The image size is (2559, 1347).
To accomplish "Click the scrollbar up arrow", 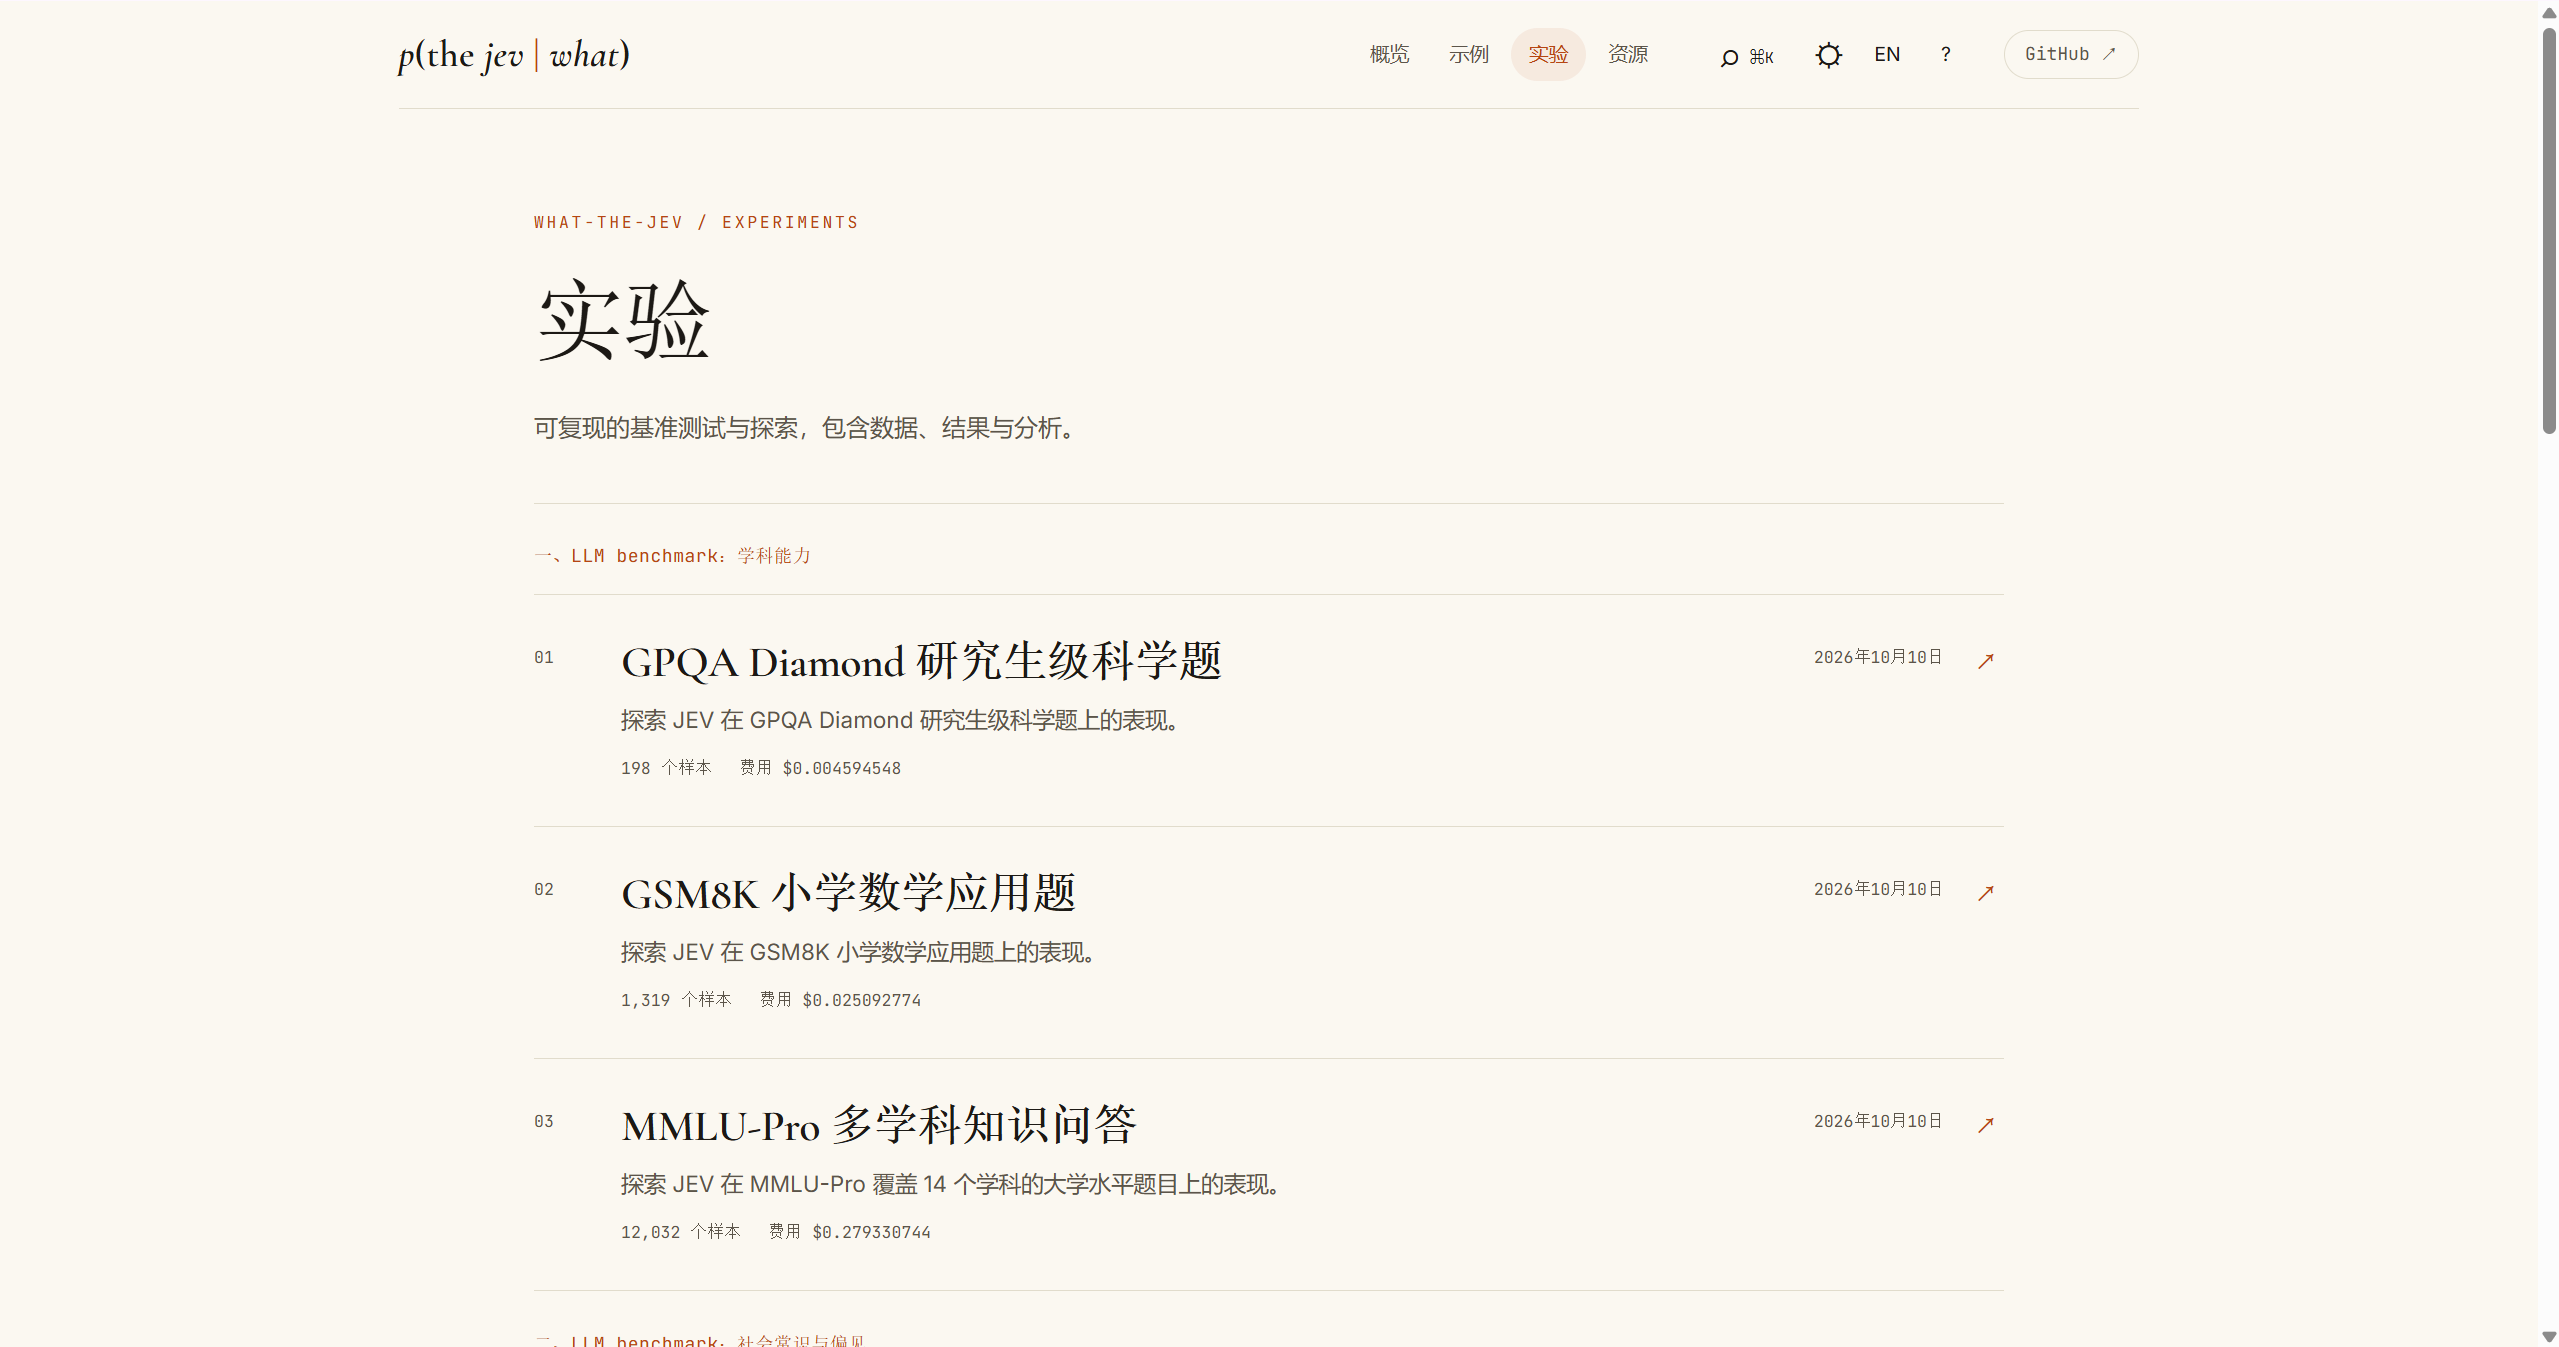I will pos(2549,12).
